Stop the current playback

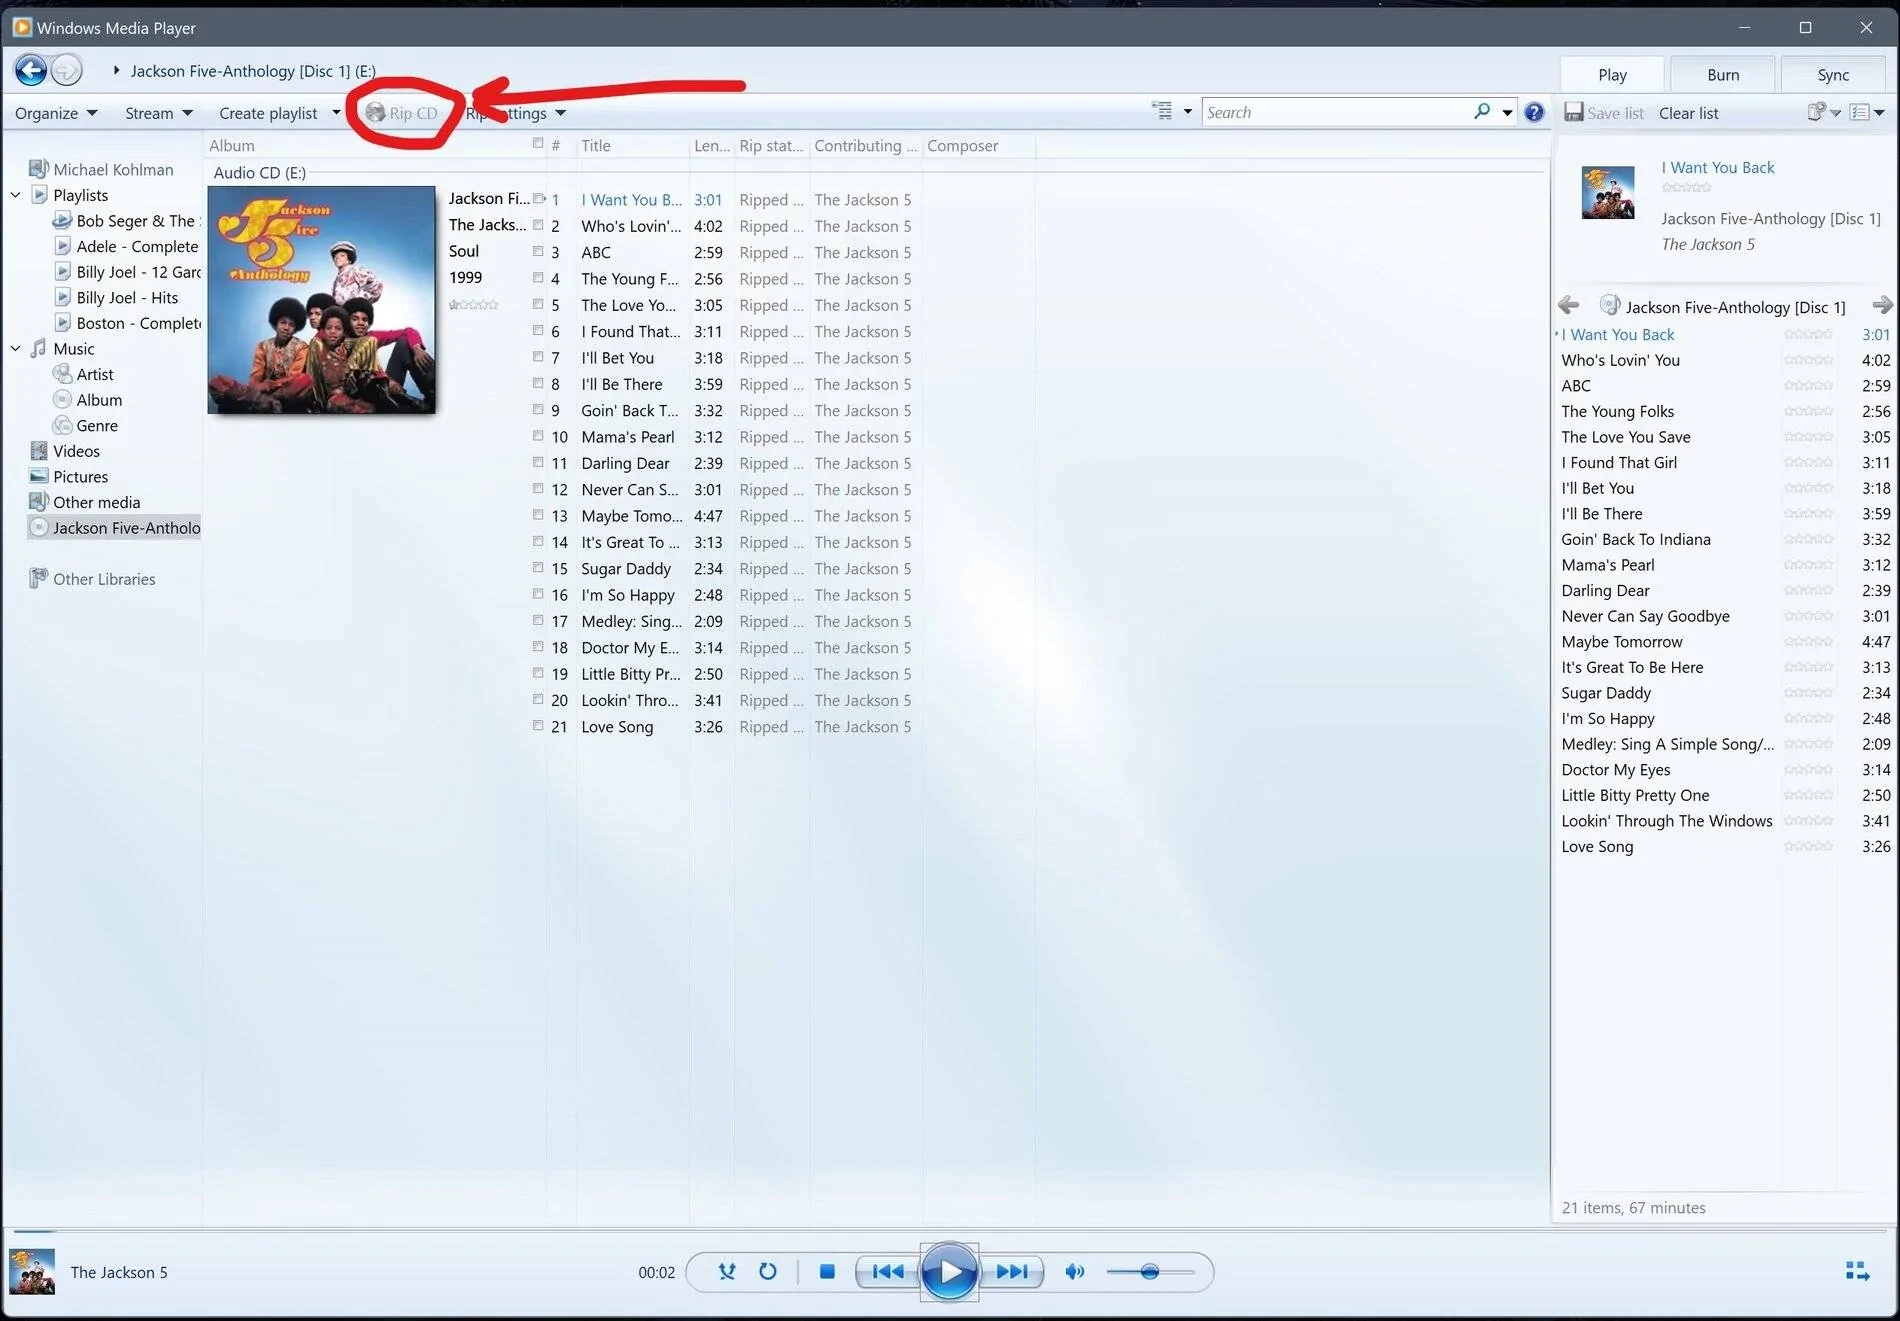pos(827,1271)
